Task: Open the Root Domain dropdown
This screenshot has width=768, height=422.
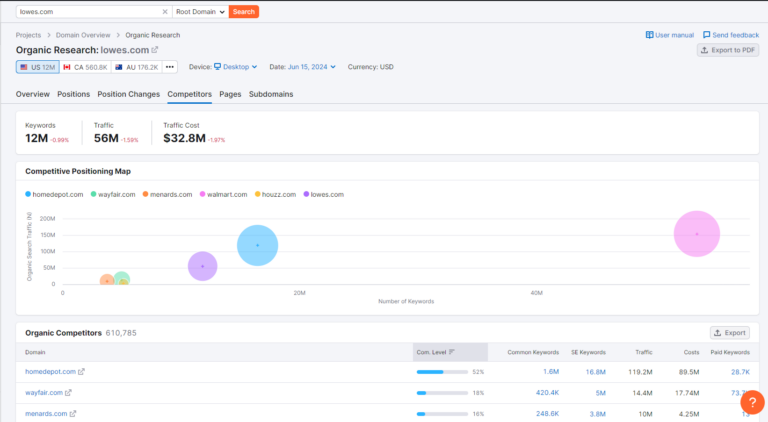Action: pos(200,12)
